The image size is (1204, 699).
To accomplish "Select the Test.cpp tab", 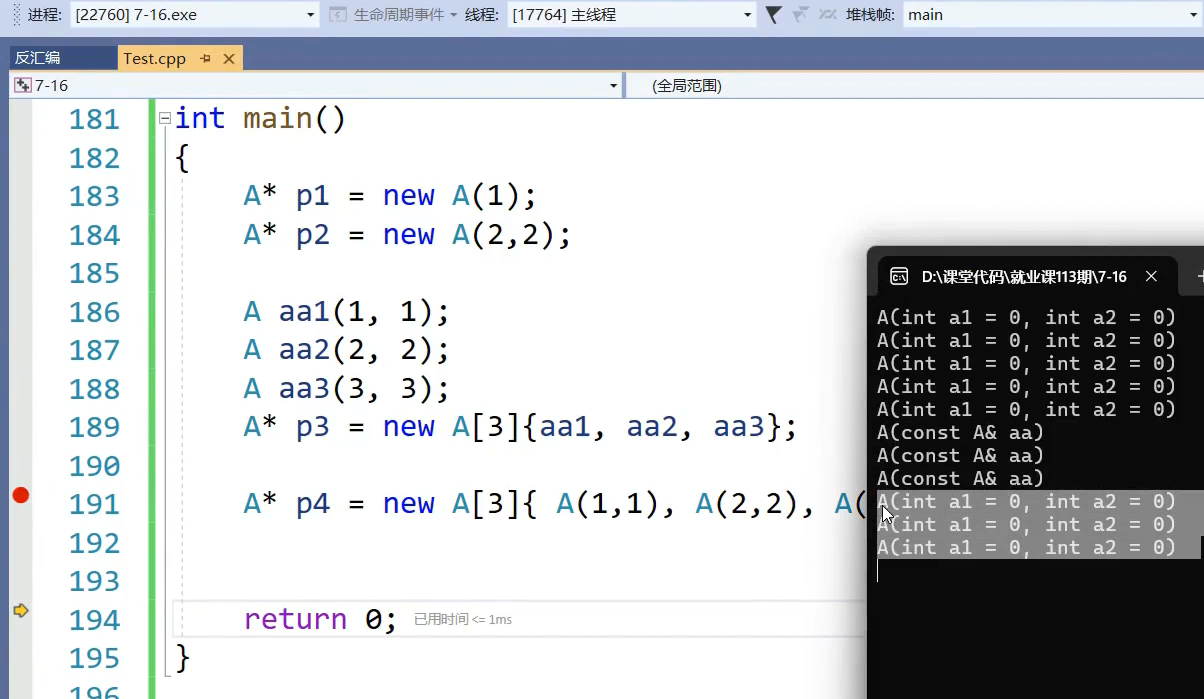I will (x=154, y=58).
